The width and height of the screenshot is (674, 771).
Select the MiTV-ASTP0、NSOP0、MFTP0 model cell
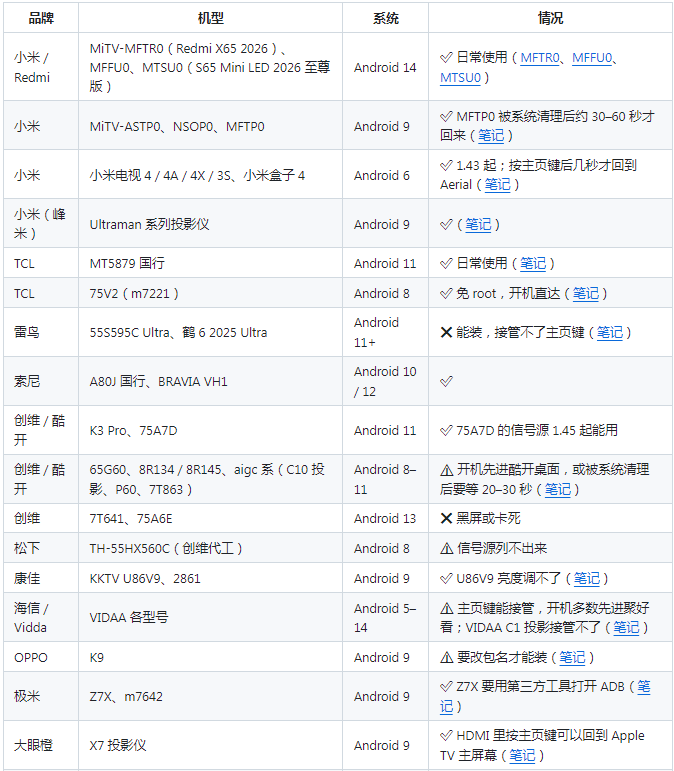210,125
